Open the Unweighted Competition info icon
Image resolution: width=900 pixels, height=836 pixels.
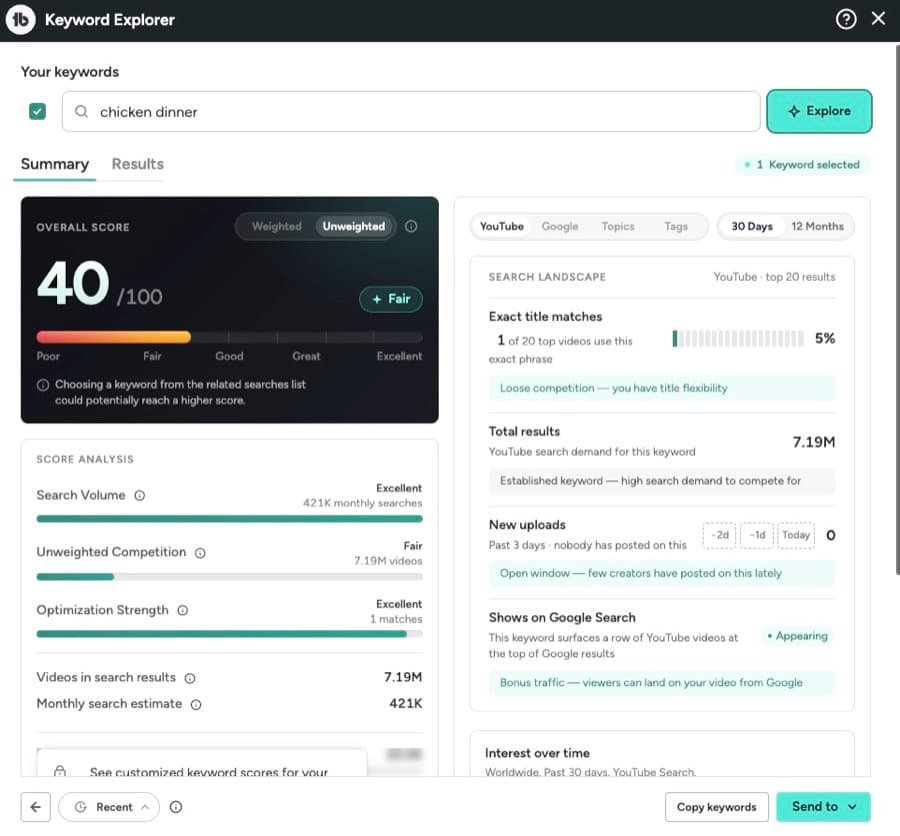(200, 553)
